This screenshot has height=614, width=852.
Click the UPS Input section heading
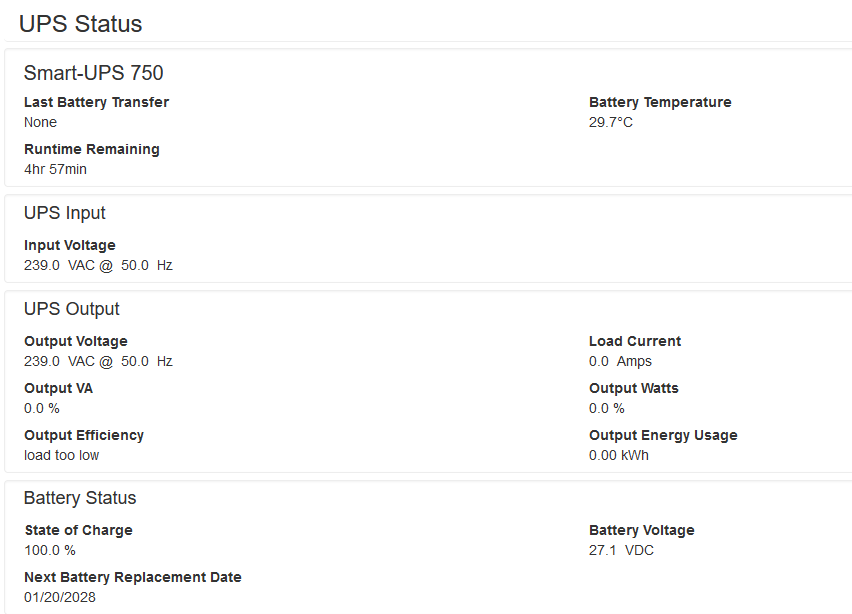tap(64, 213)
